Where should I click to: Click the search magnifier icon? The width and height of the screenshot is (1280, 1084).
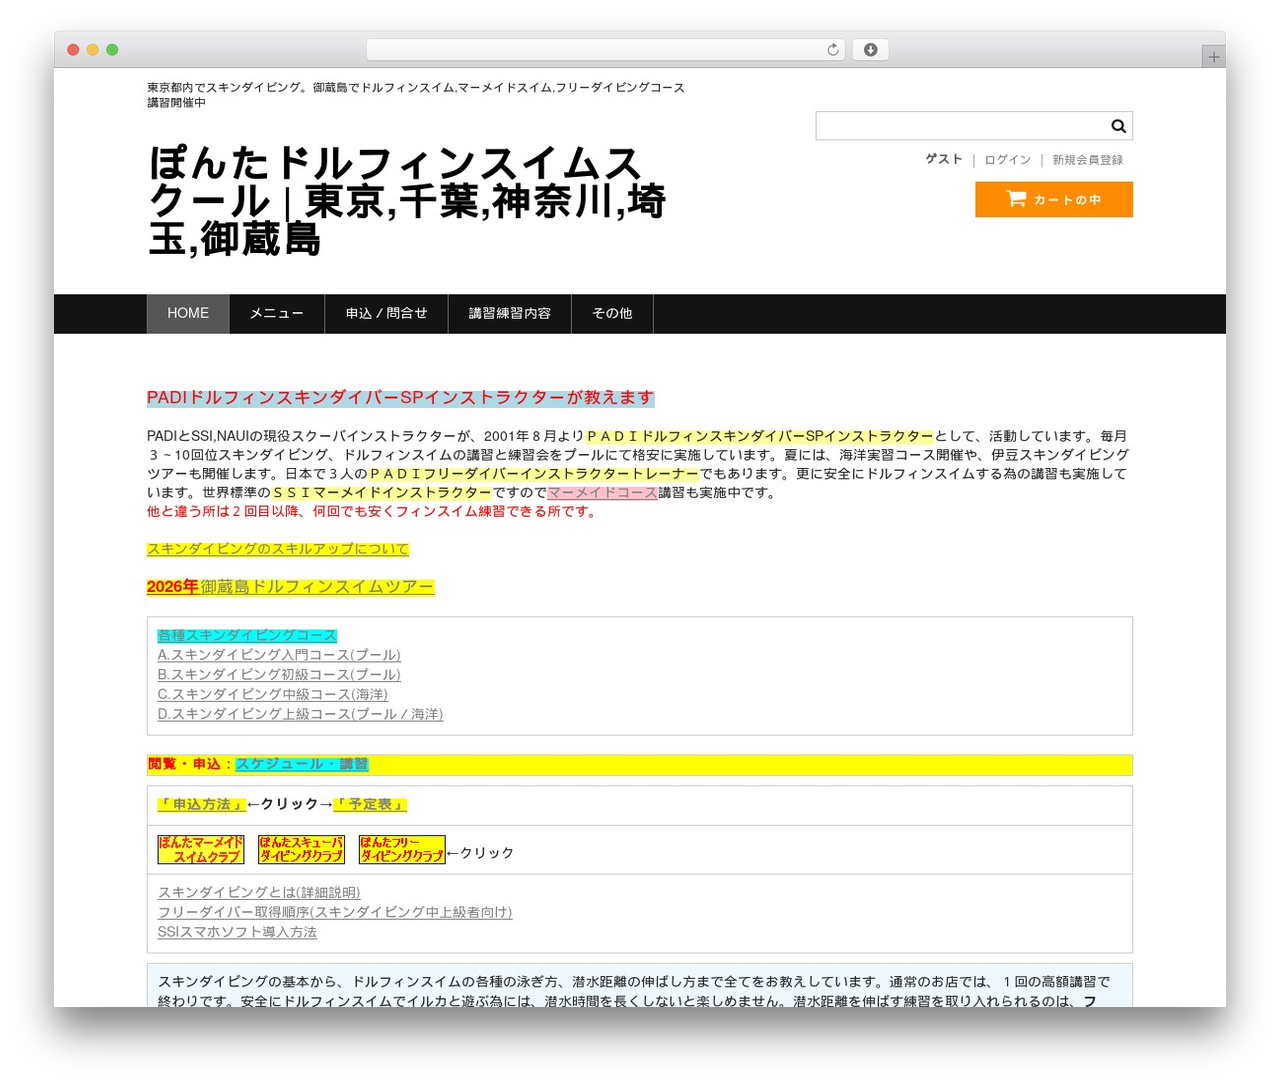(1118, 126)
